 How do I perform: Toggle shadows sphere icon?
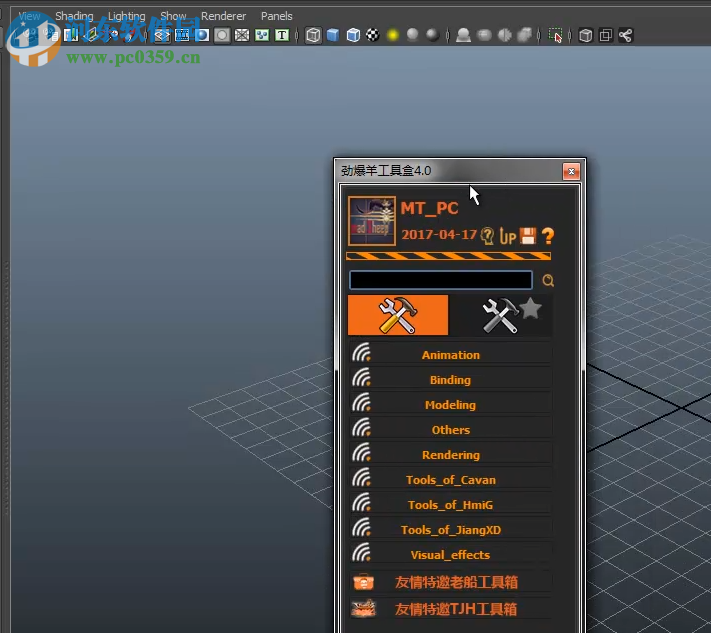click(x=413, y=34)
